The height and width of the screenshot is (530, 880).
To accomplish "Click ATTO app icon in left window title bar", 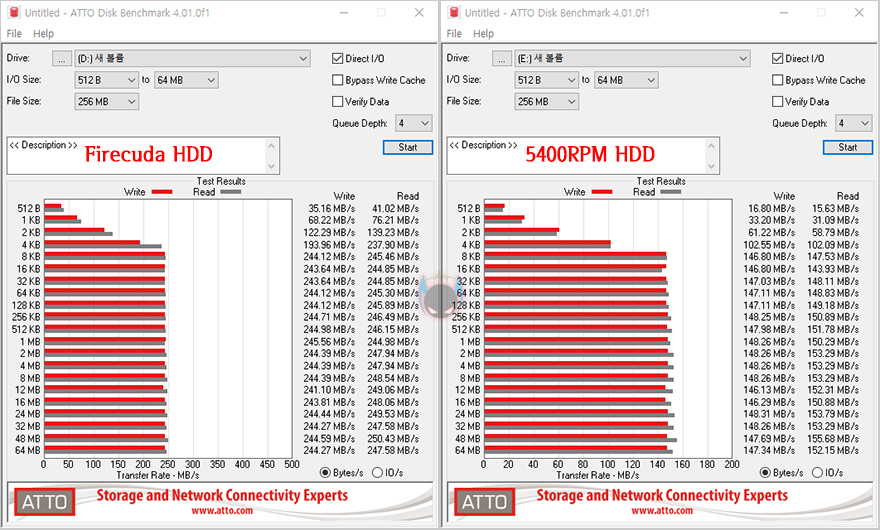I will pyautogui.click(x=14, y=12).
